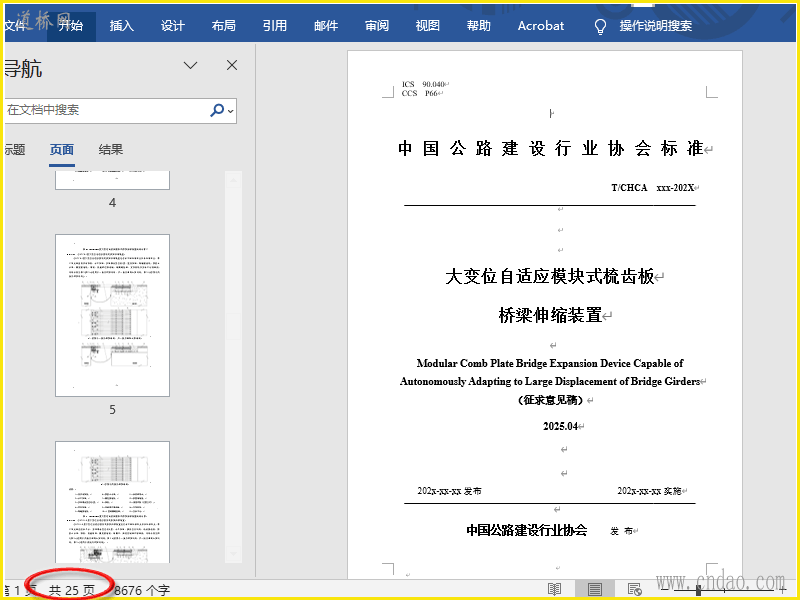Switch to Read Mode view icon
This screenshot has height=600, width=800.
click(555, 589)
